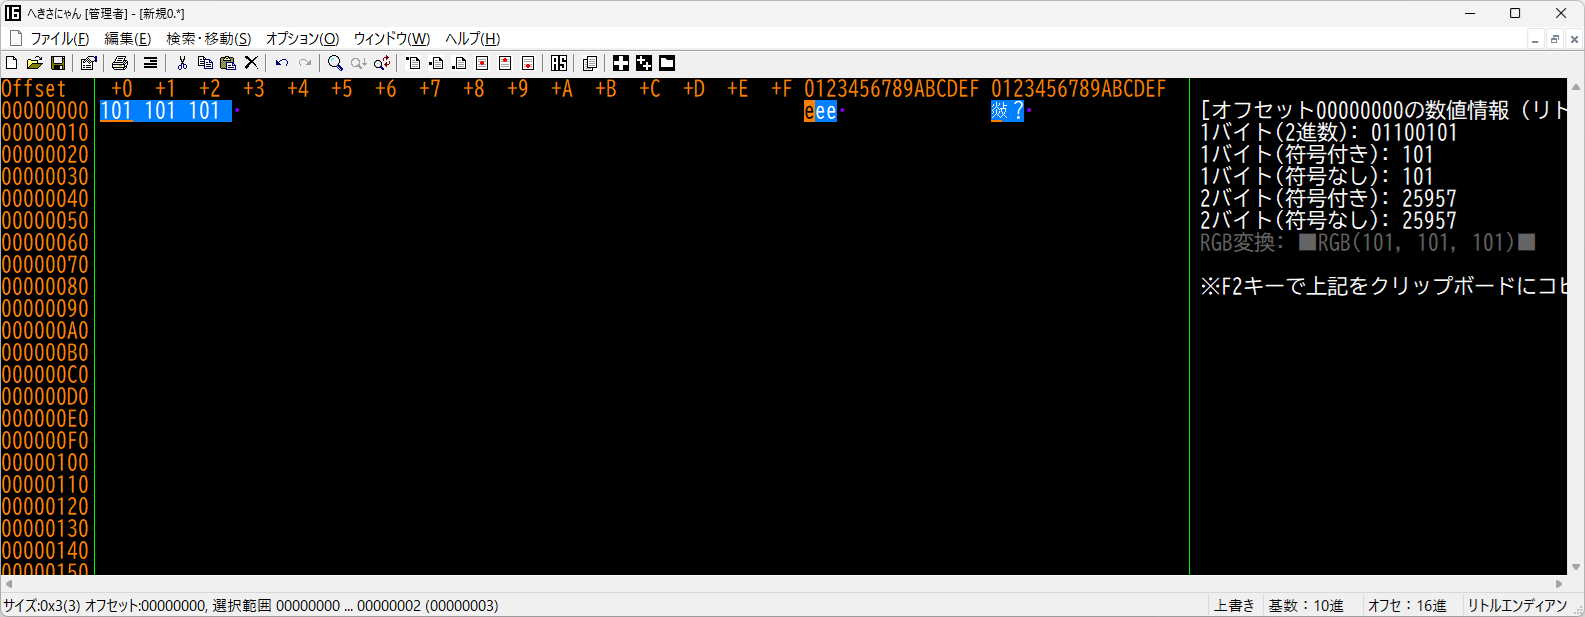Screen dimensions: 1585x617
Task: Click vertical scrollbar up arrow
Action: coord(1576,87)
